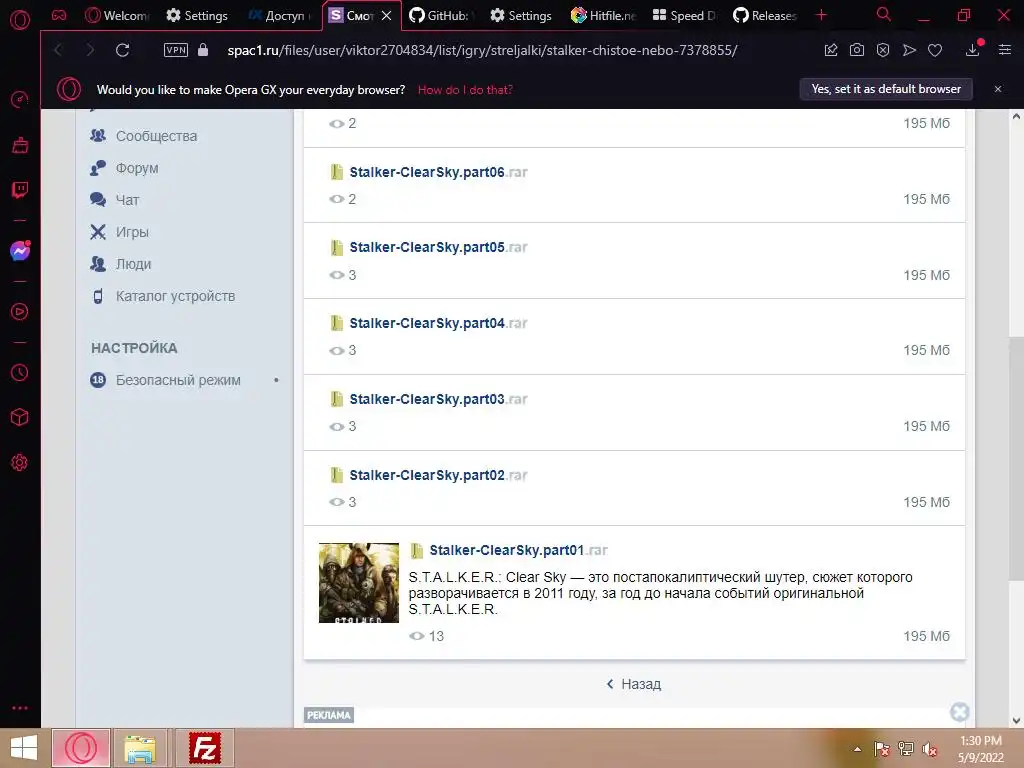Click the search tabs magnifier icon
The height and width of the screenshot is (768, 1024).
tap(884, 14)
